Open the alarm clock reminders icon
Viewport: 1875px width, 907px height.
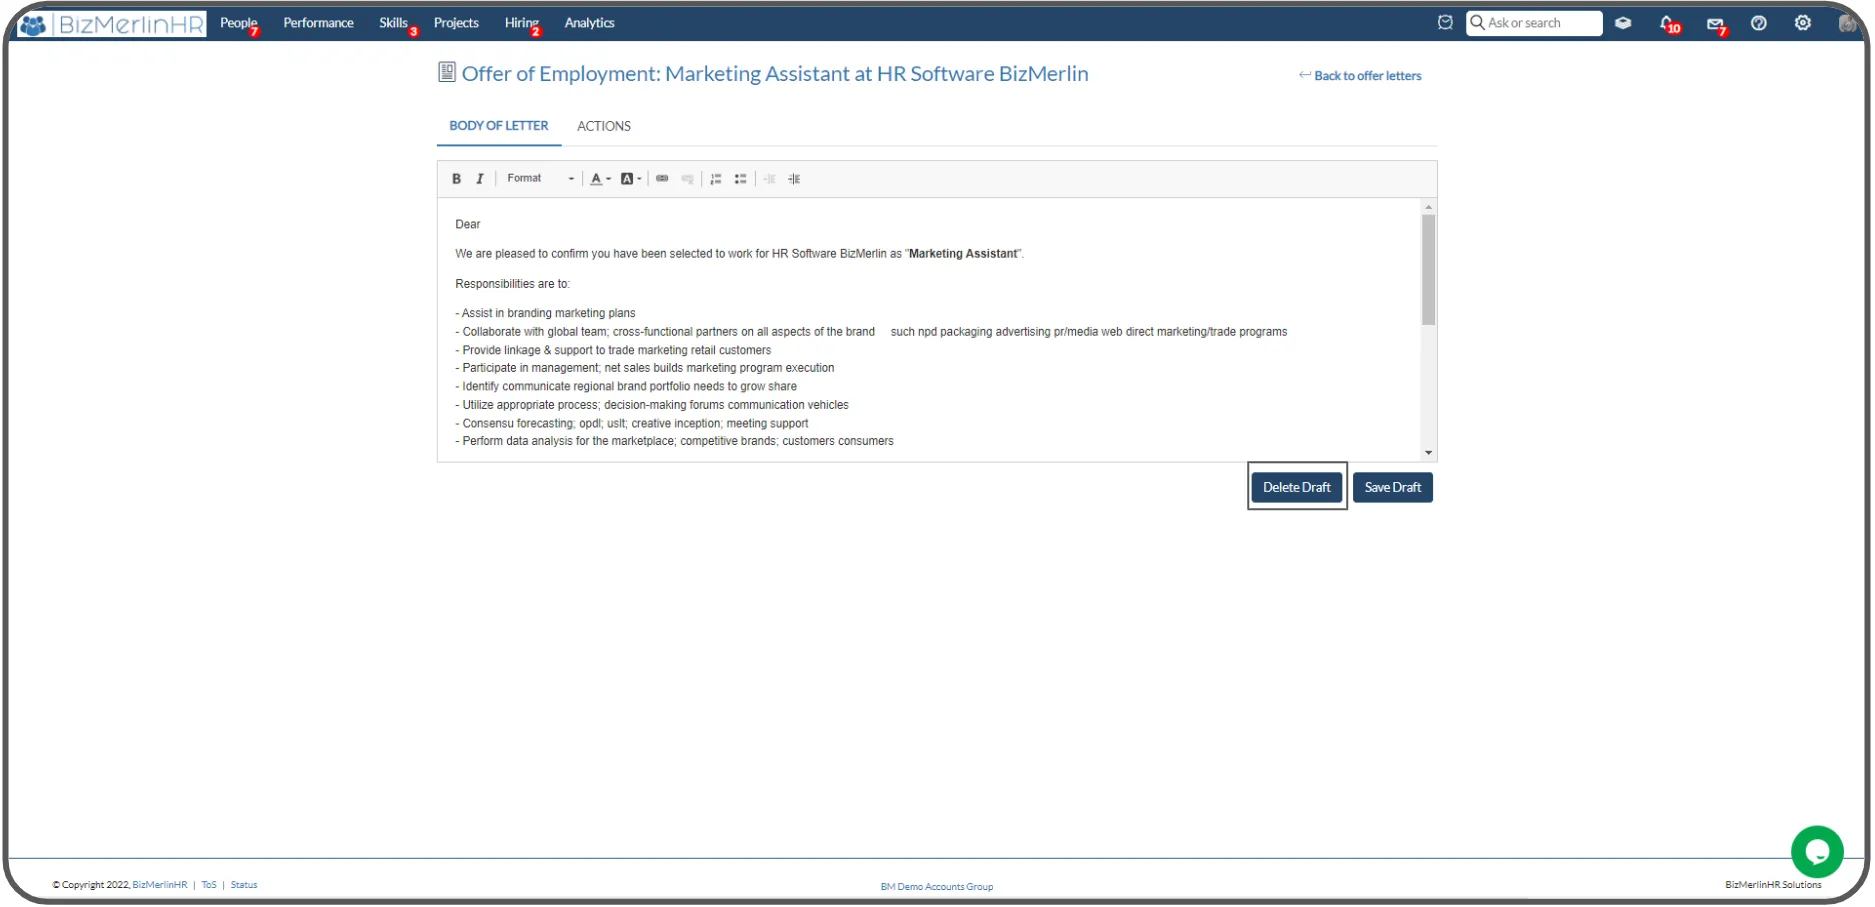tap(1445, 23)
